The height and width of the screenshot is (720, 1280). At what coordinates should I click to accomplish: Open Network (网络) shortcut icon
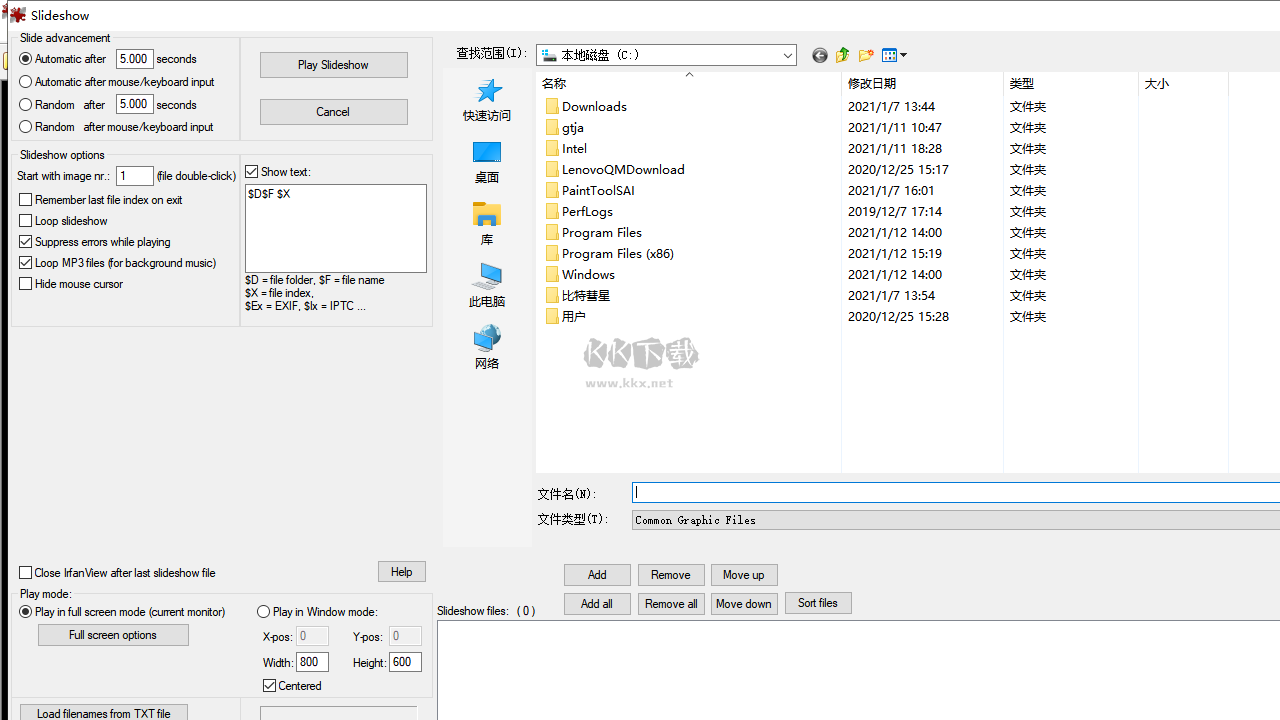pos(487,348)
